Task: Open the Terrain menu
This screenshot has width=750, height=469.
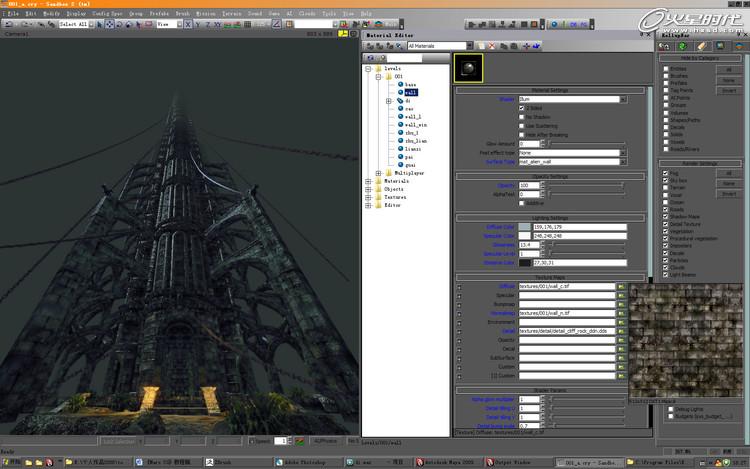Action: (x=230, y=14)
